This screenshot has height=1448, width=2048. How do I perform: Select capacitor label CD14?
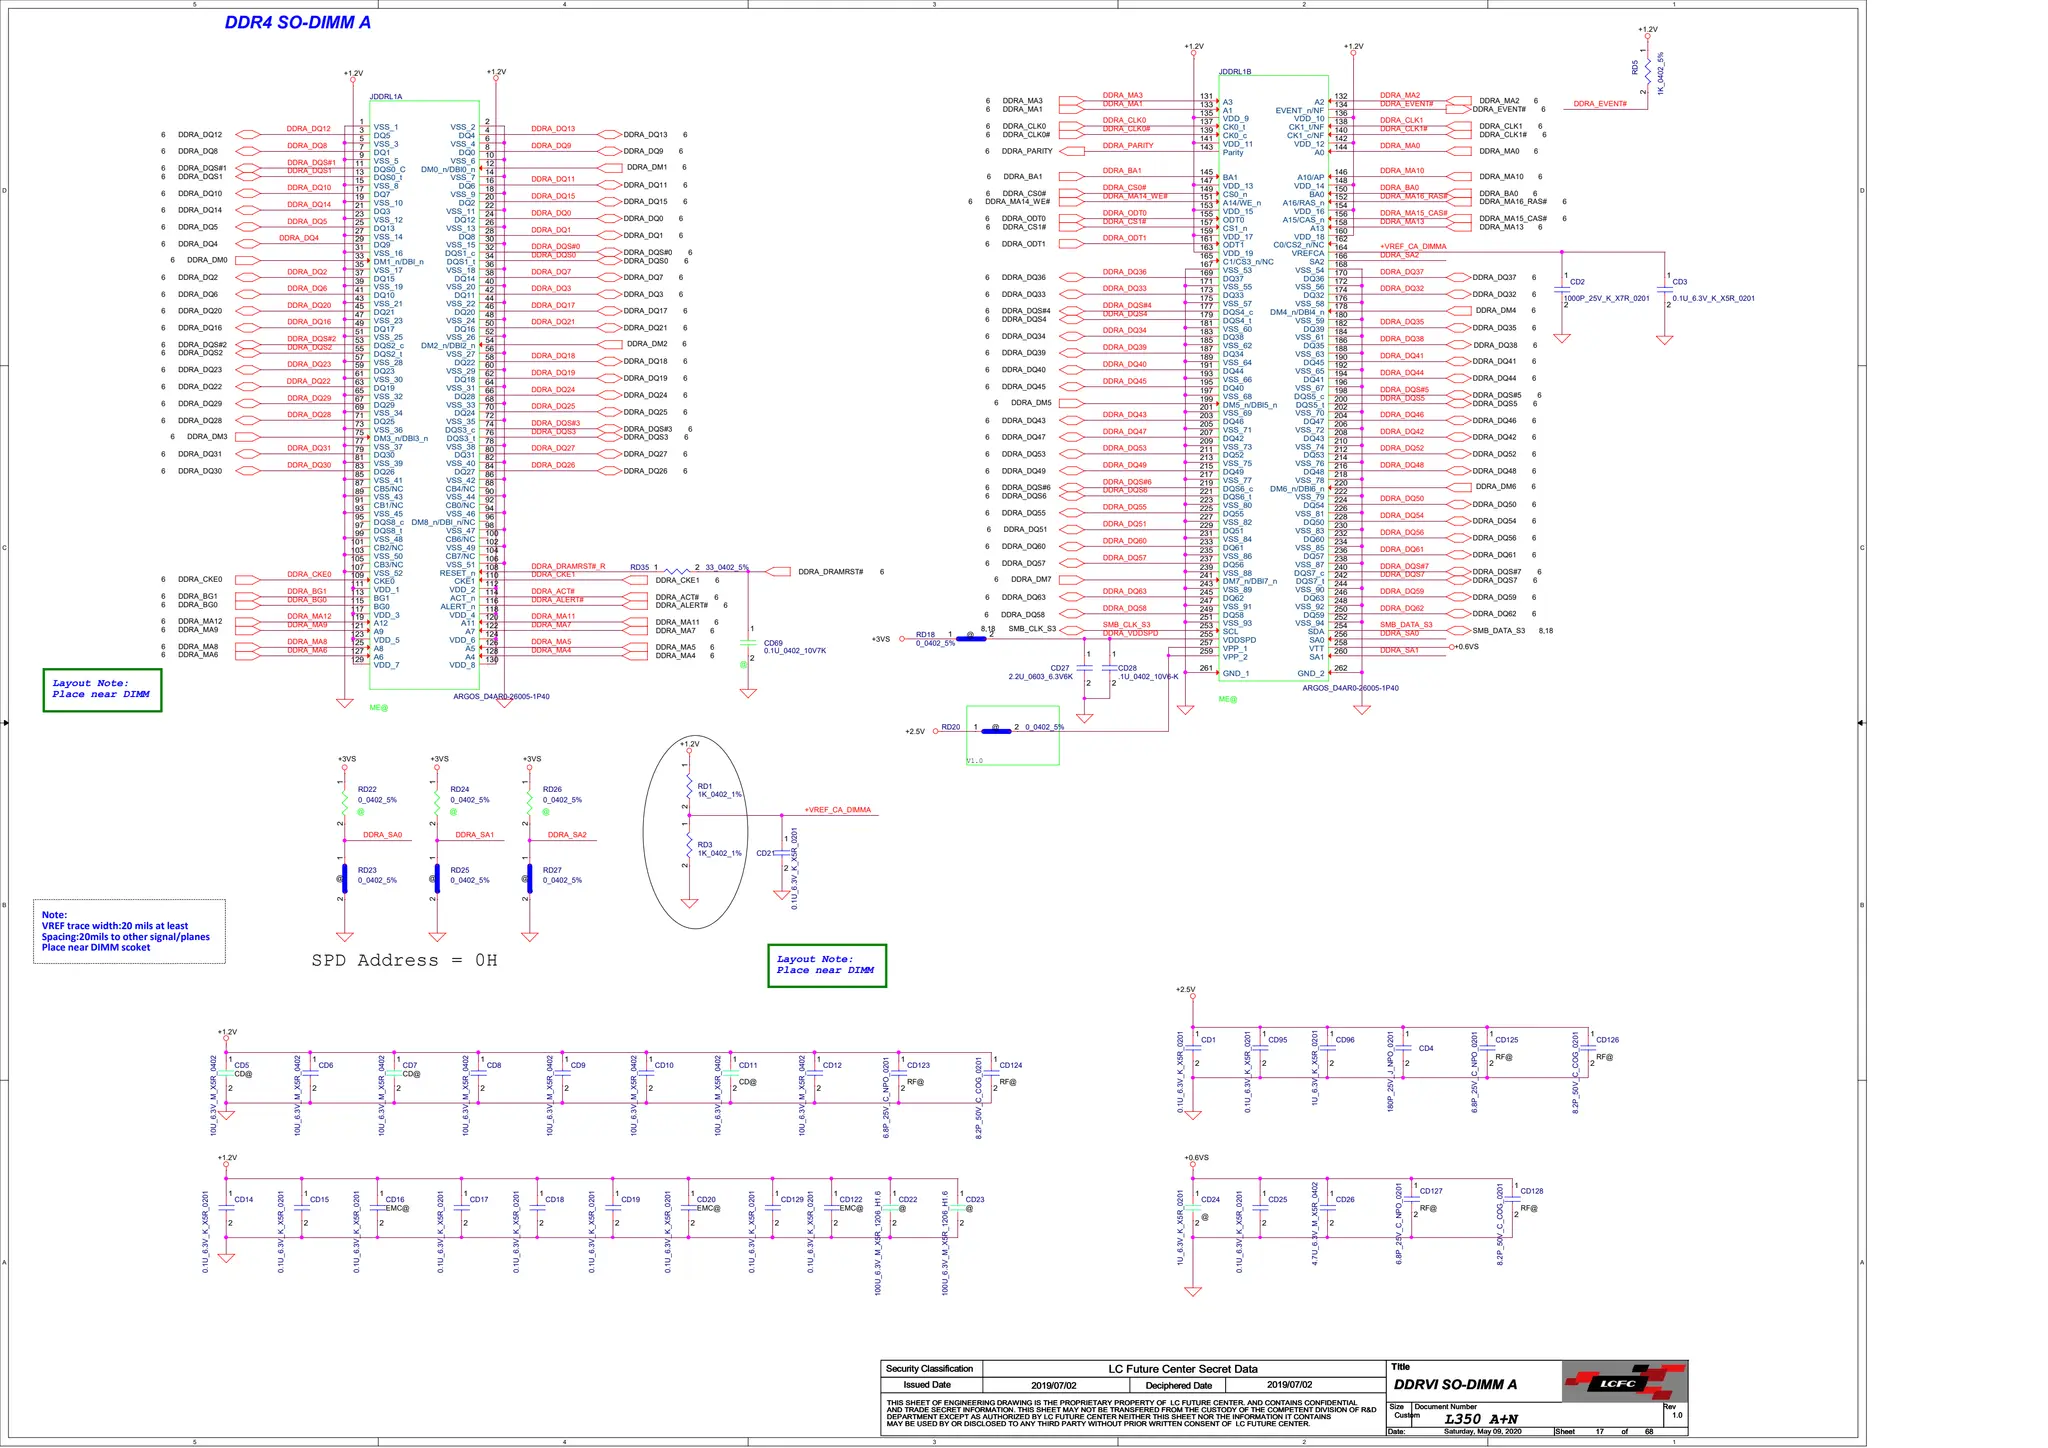(x=244, y=1199)
